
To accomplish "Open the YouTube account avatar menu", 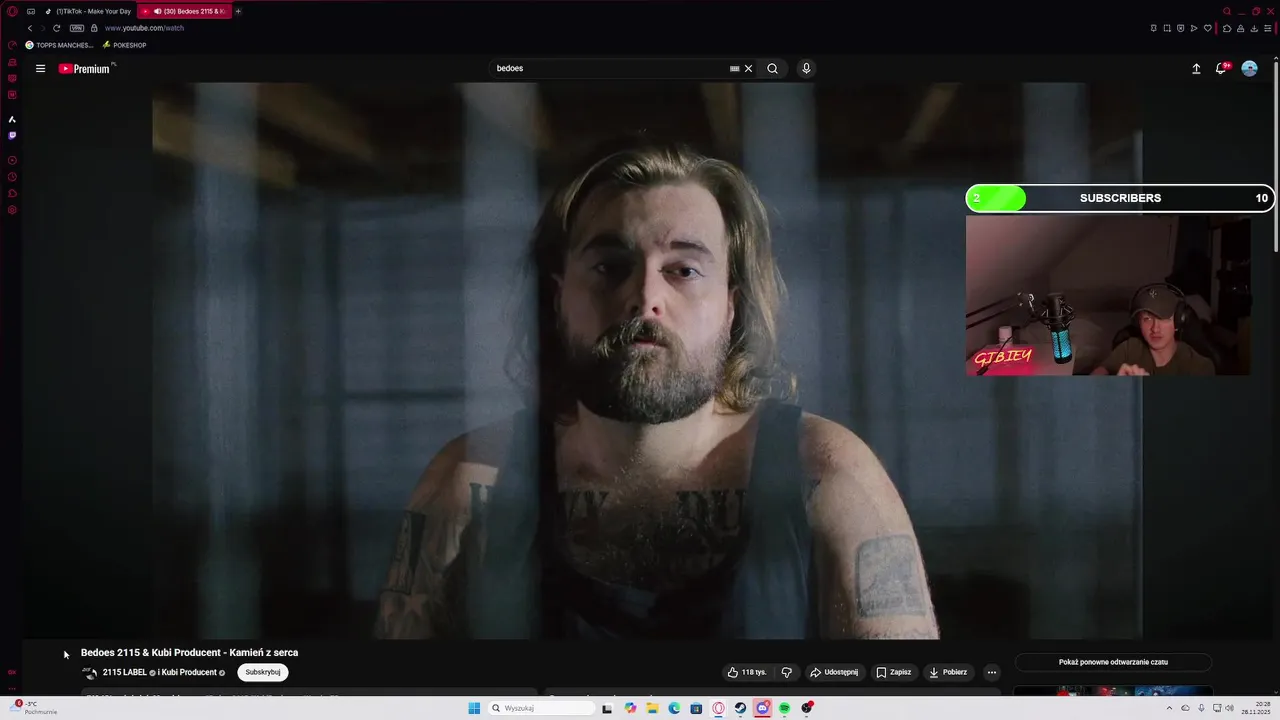I will [1249, 68].
